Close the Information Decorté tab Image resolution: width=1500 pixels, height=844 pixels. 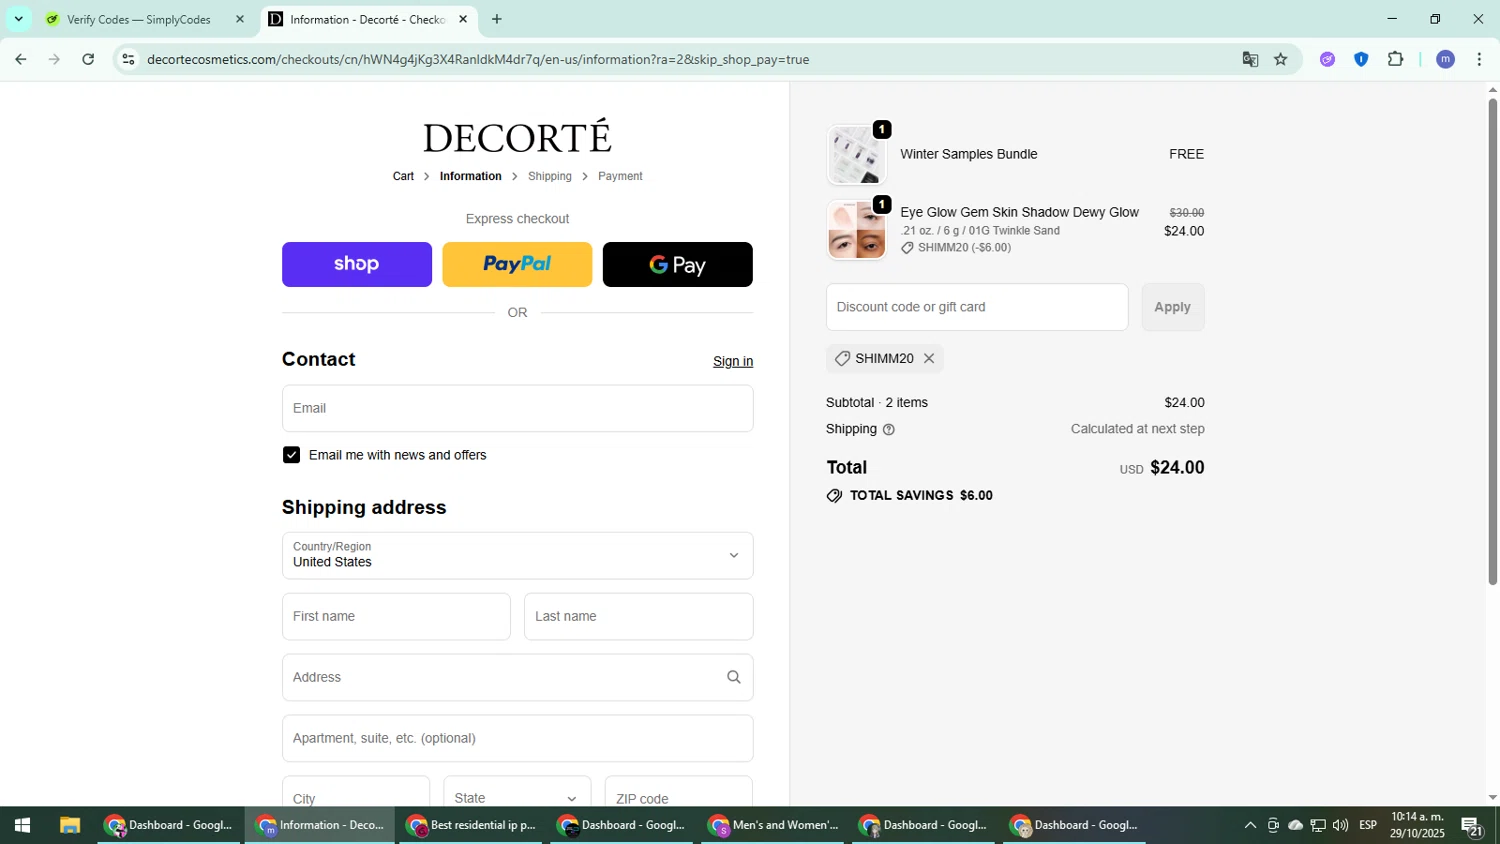(463, 19)
